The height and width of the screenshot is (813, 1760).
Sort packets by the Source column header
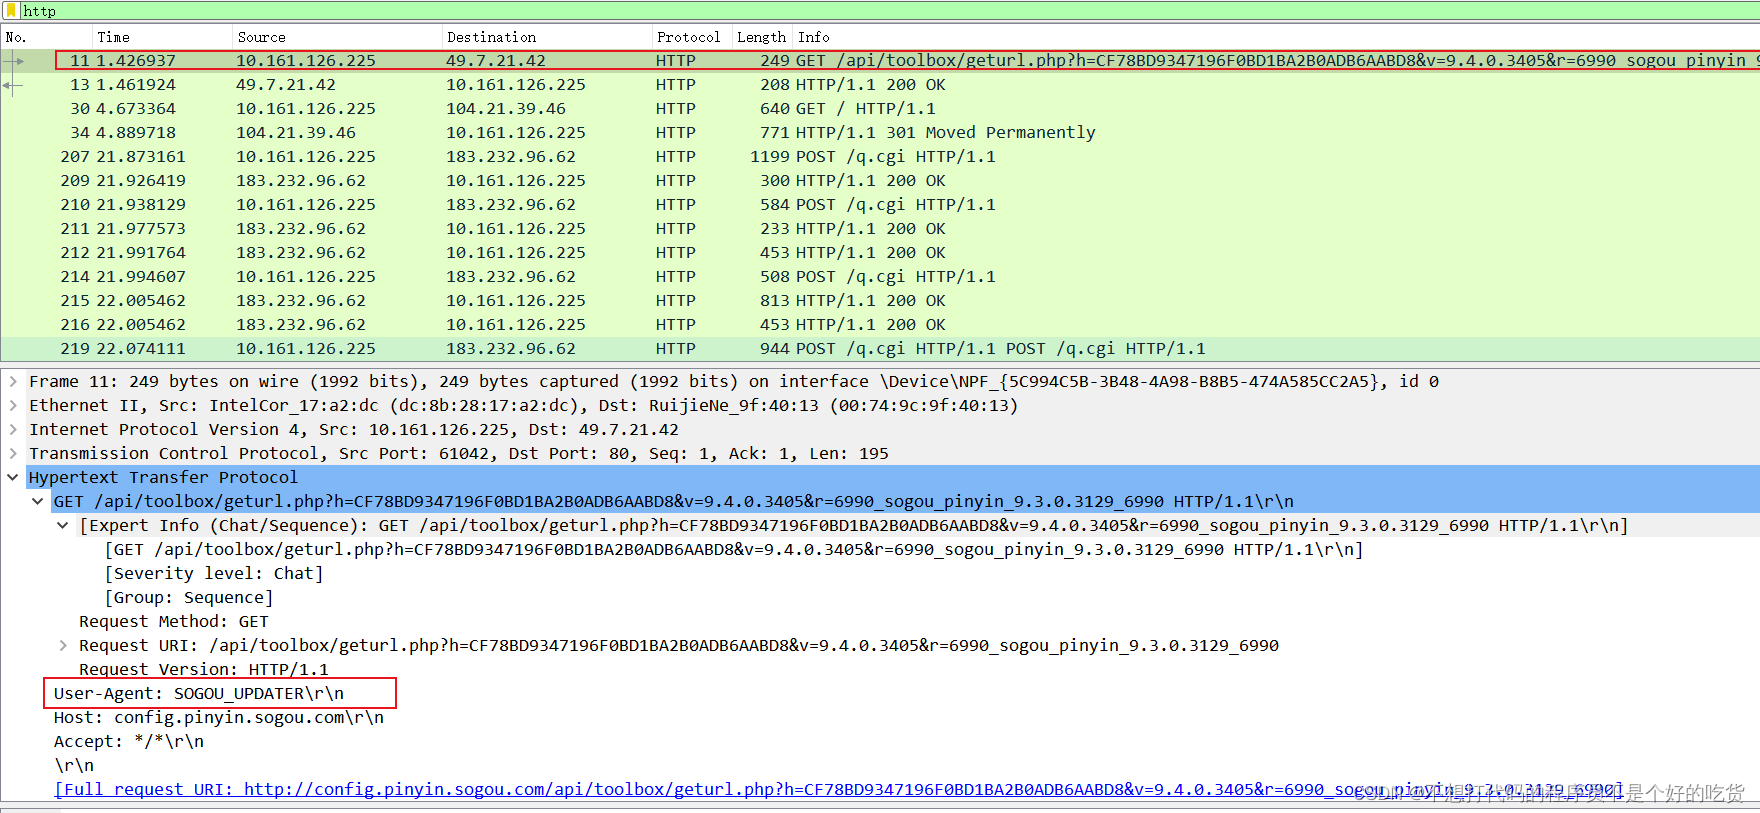[337, 37]
